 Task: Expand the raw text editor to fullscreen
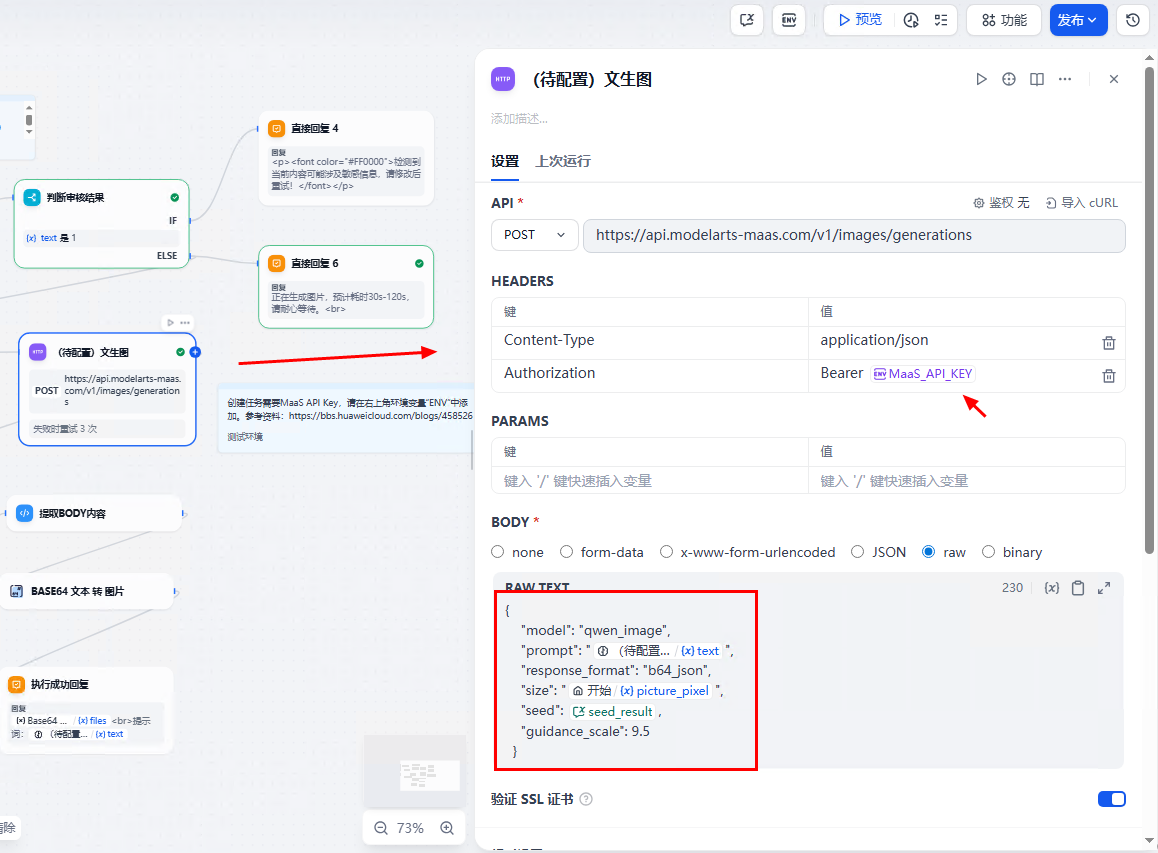coord(1104,588)
